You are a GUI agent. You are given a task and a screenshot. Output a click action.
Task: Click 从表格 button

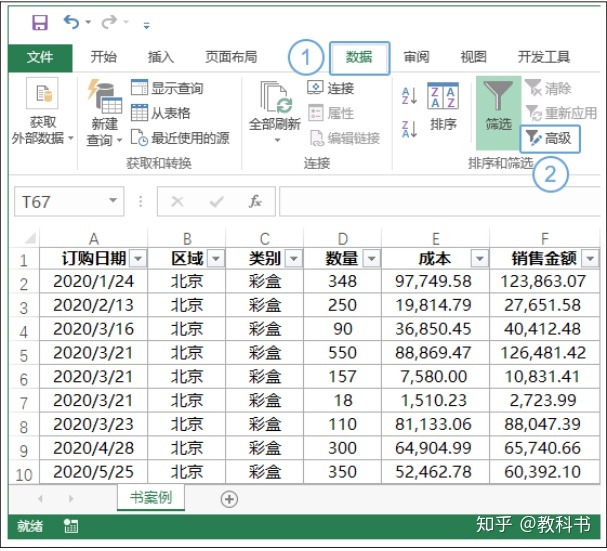tap(161, 113)
